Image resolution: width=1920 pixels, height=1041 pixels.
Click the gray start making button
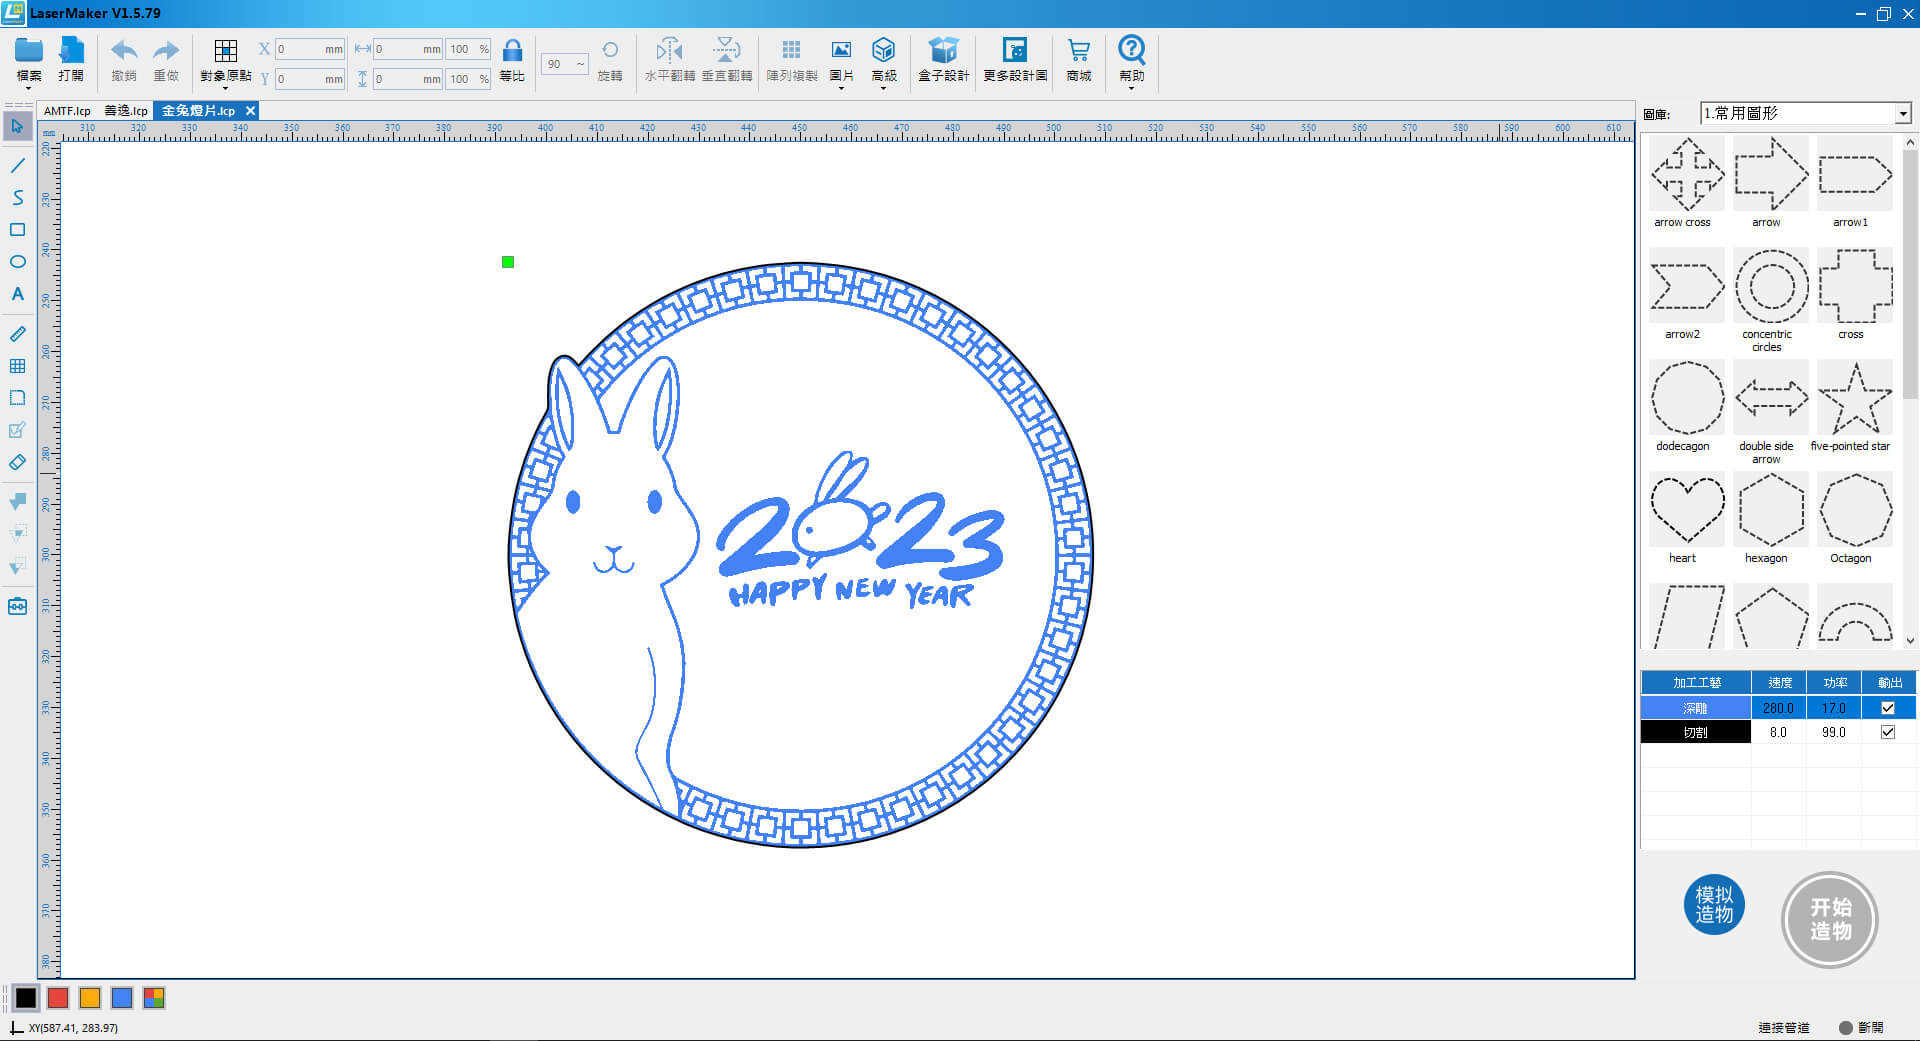click(x=1830, y=919)
